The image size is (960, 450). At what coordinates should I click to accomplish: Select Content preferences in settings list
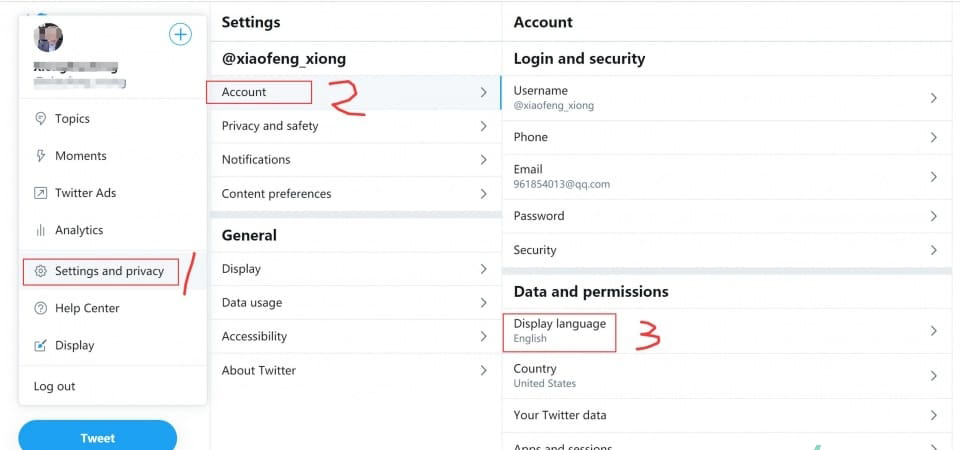pyautogui.click(x=276, y=194)
